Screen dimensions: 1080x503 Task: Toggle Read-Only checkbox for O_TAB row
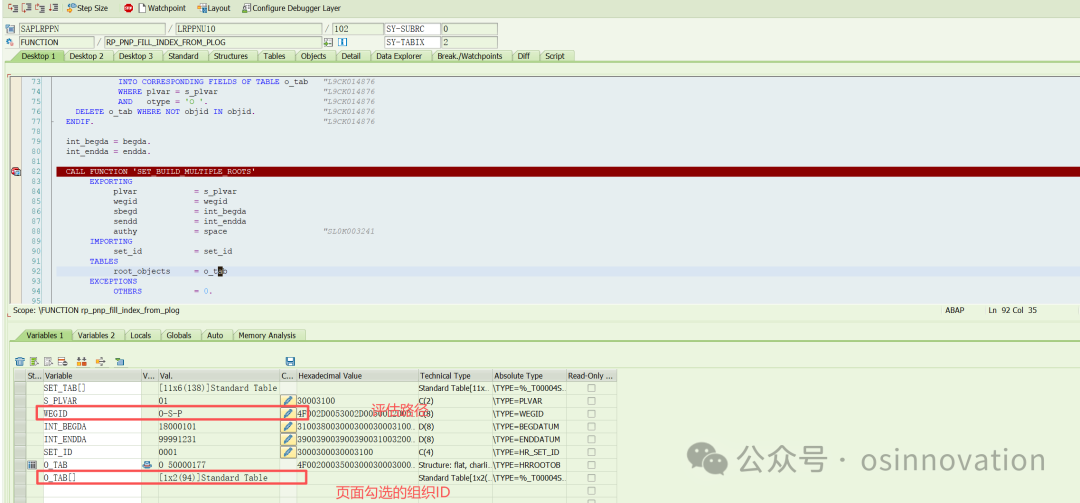coord(591,465)
